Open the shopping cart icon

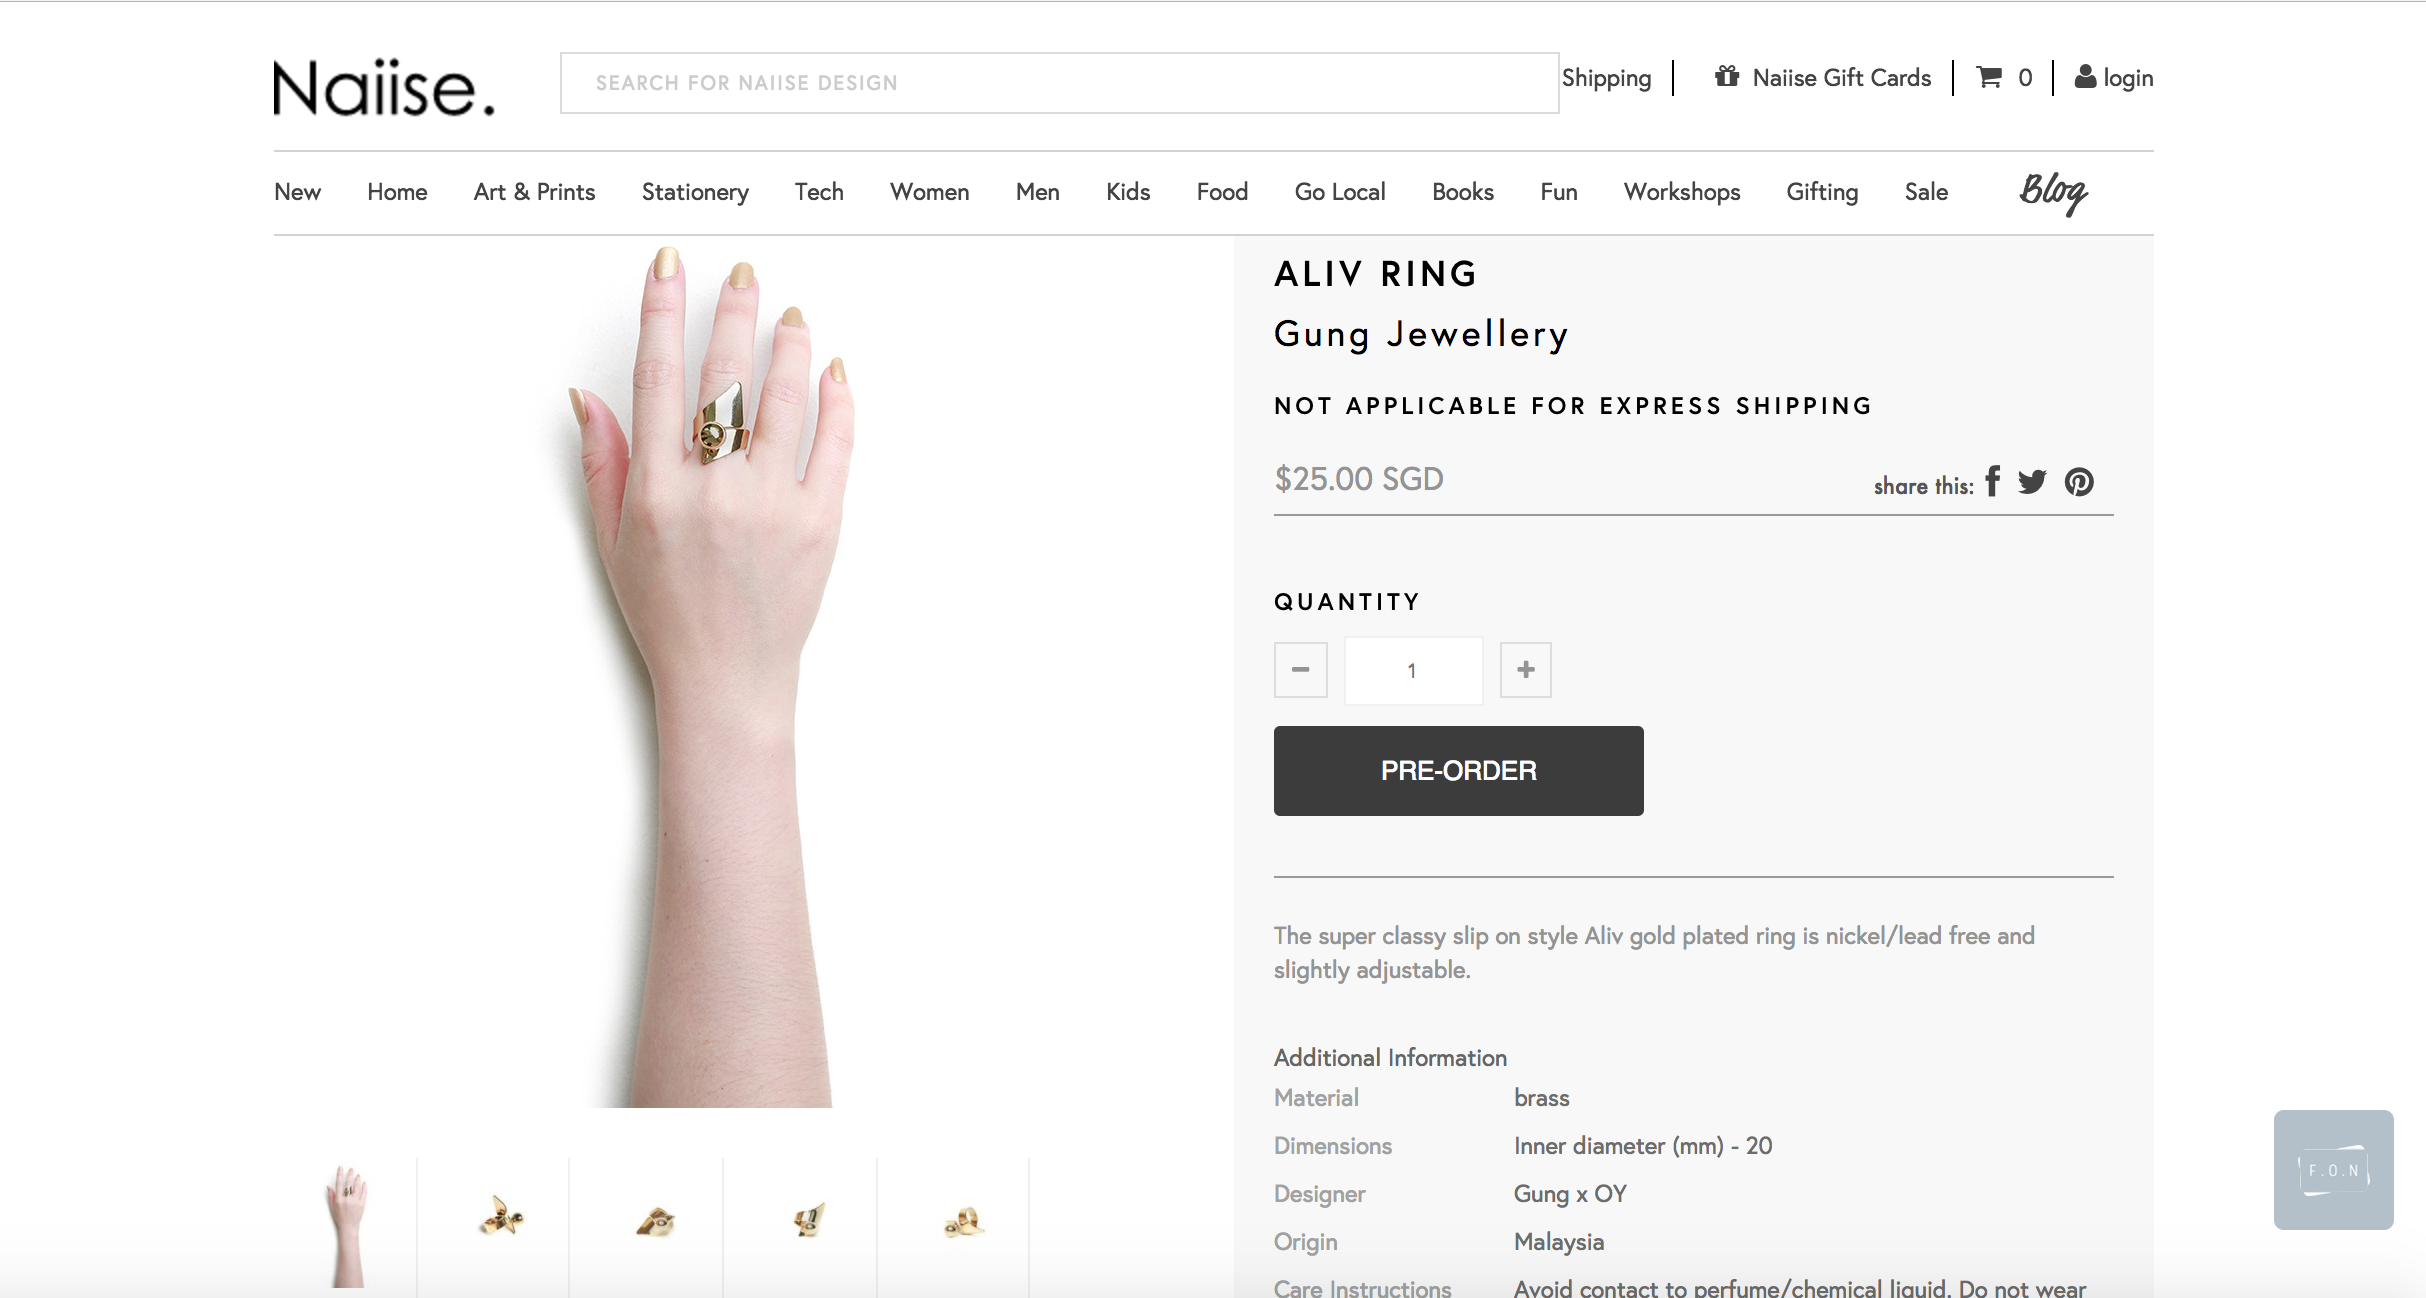(x=1990, y=77)
